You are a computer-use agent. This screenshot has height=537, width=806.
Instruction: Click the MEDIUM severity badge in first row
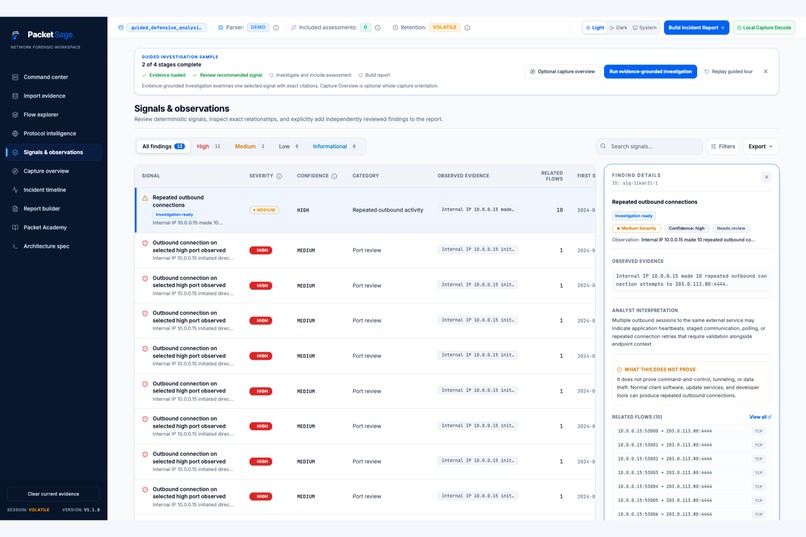pyautogui.click(x=264, y=210)
